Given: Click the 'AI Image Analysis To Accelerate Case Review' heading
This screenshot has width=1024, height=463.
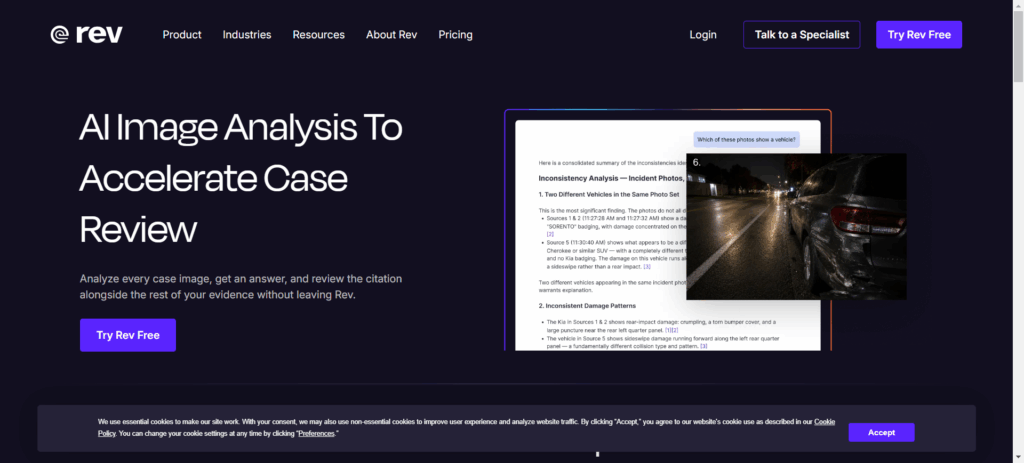Looking at the screenshot, I should (241, 178).
